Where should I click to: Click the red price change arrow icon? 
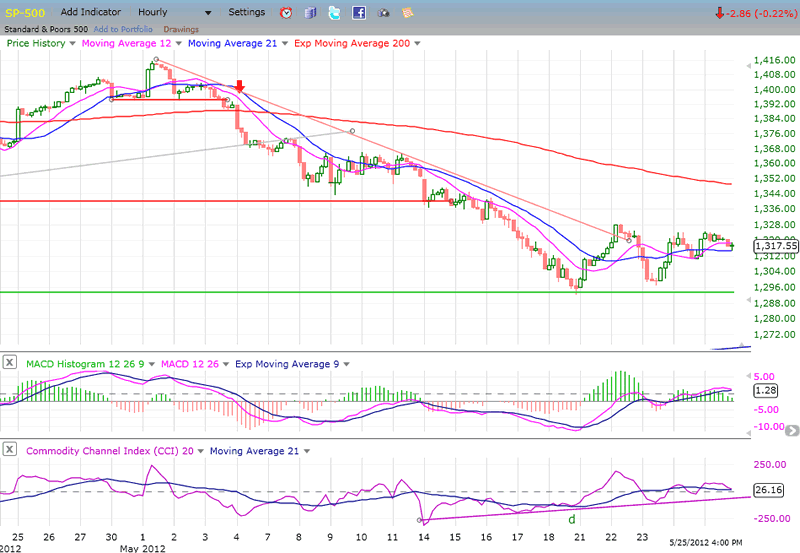coord(719,13)
